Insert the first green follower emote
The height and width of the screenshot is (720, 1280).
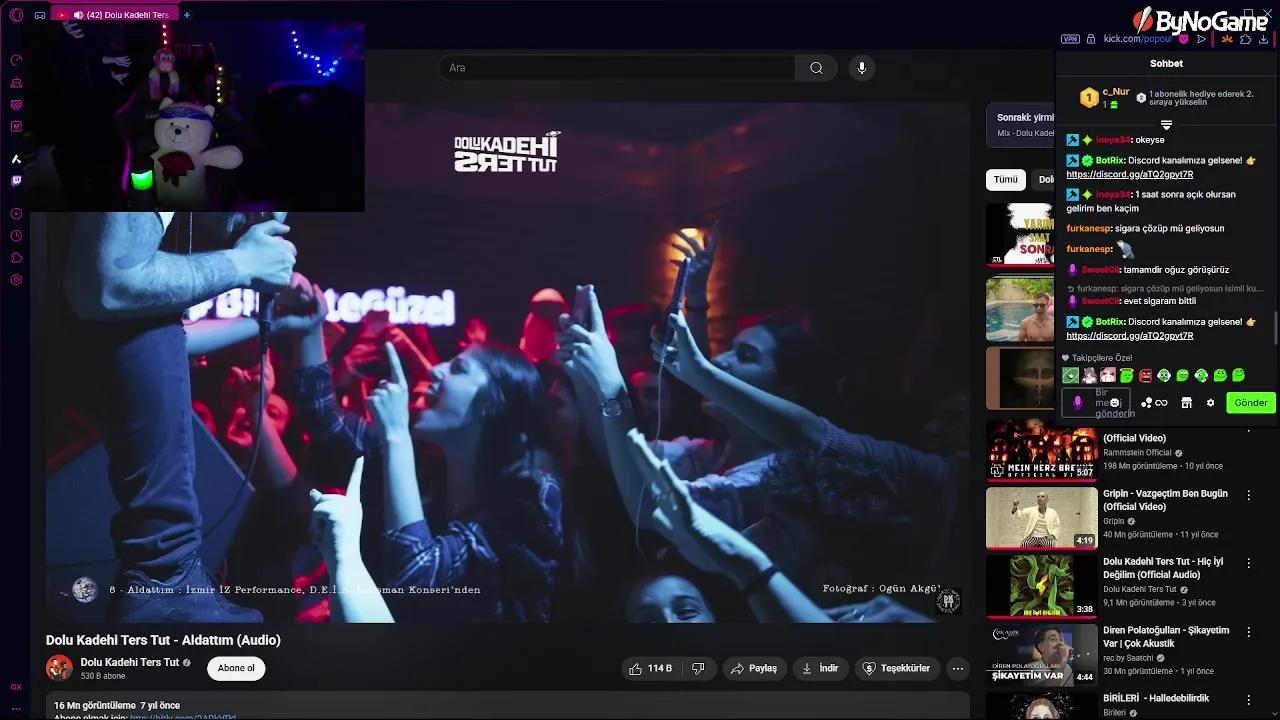[1070, 376]
